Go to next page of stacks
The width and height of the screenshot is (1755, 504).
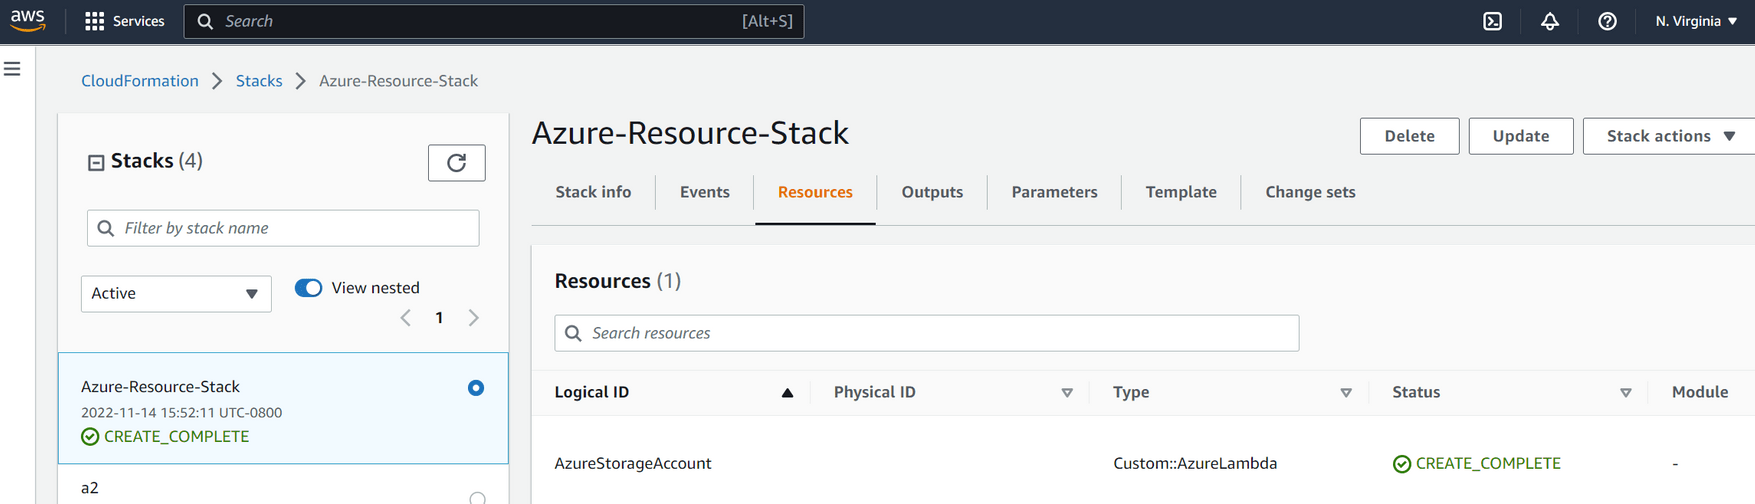(x=474, y=318)
